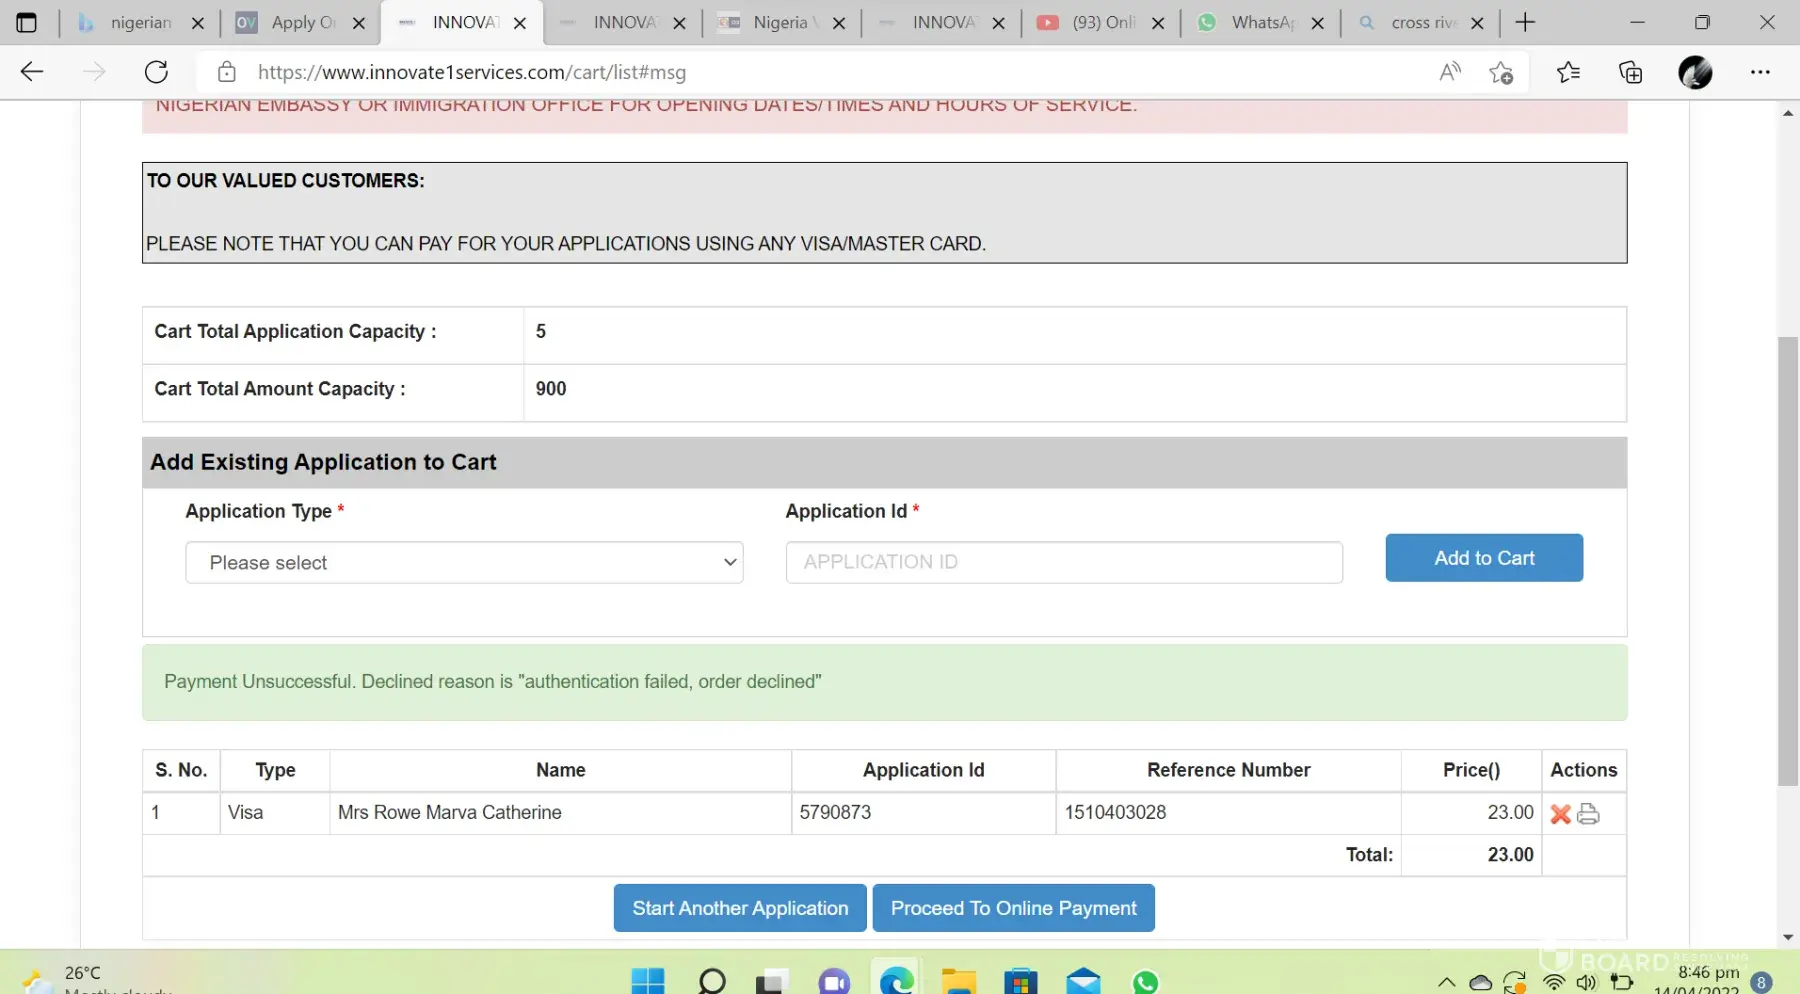Switch to the Nigeria tab

780,23
